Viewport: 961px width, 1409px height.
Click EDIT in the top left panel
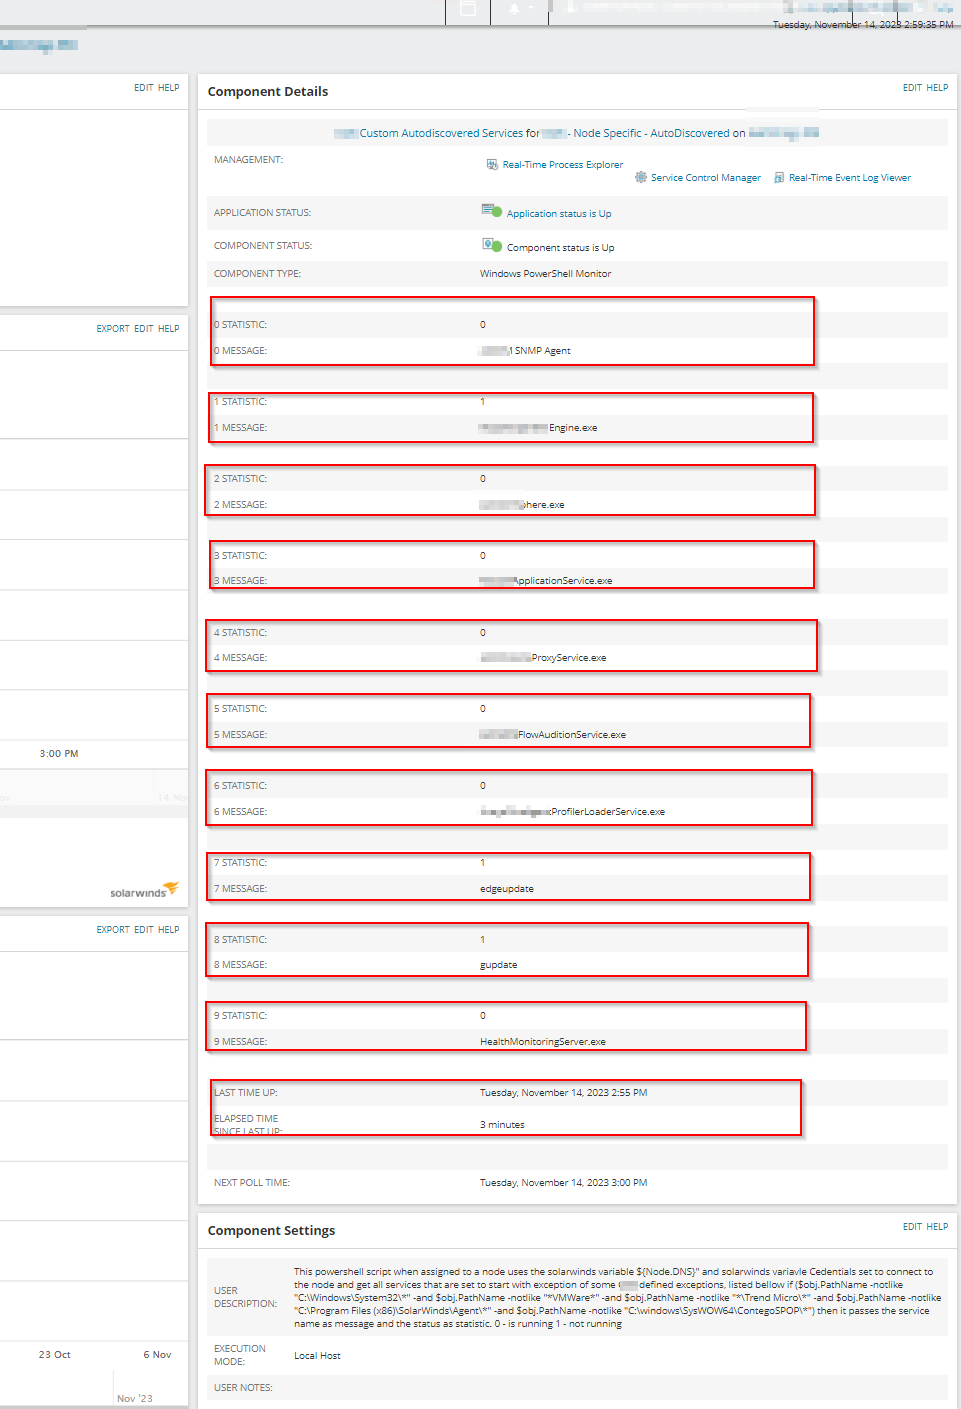144,88
